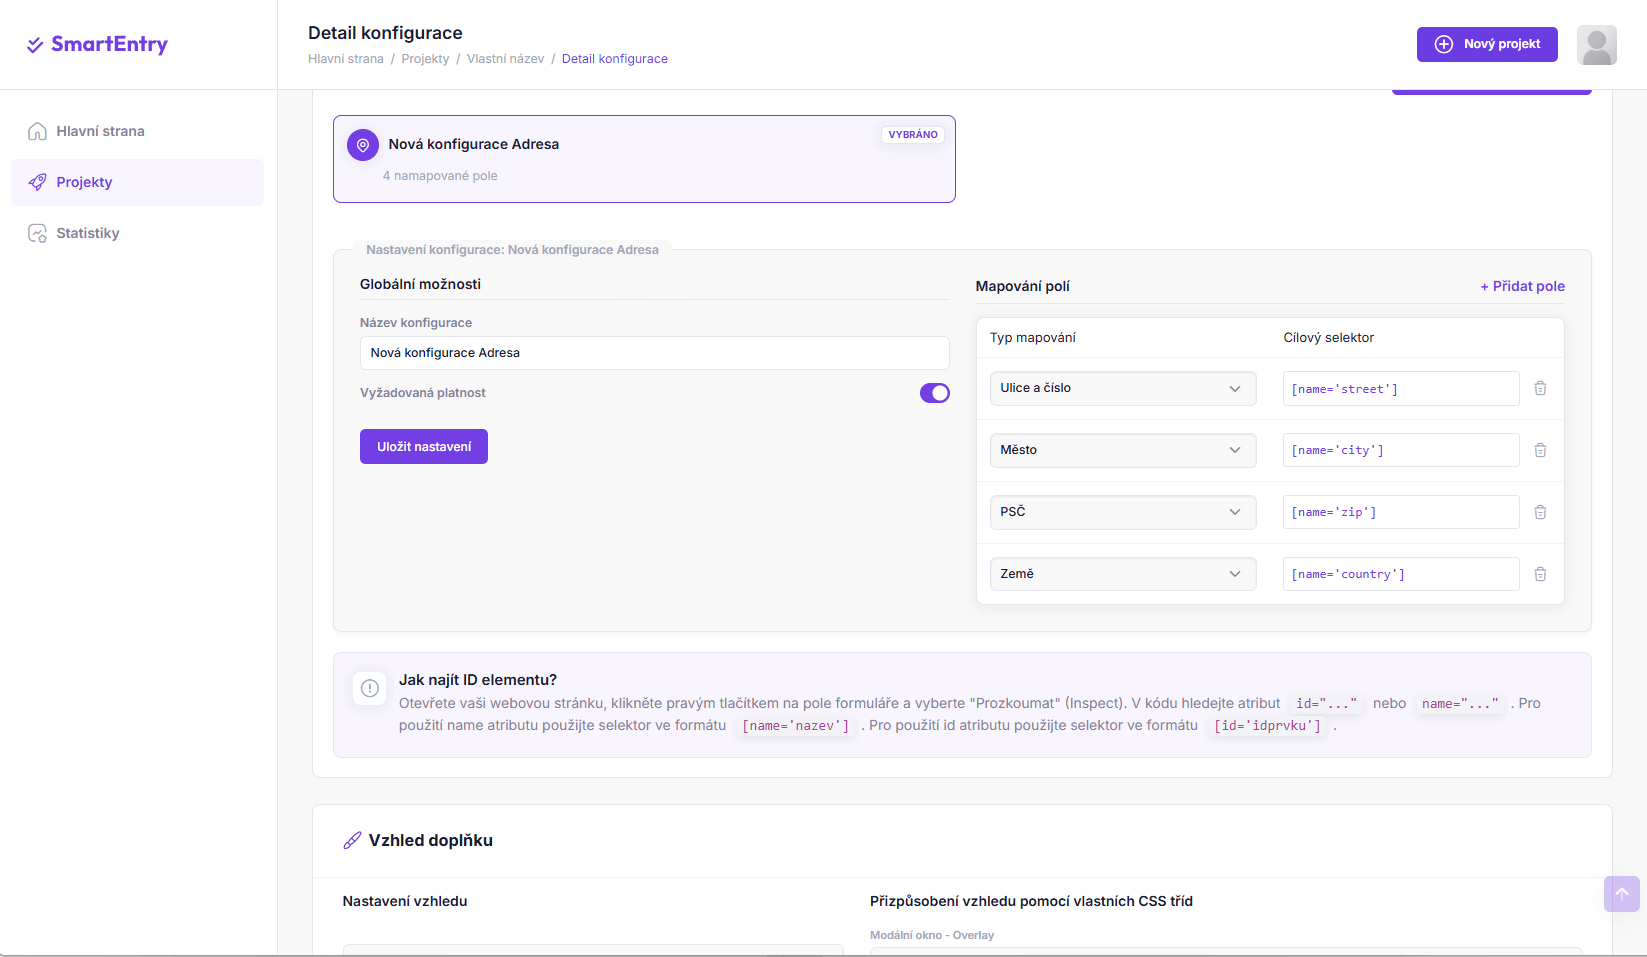Expand the Město mapping type dropdown
Image resolution: width=1647 pixels, height=957 pixels.
coord(1122,450)
